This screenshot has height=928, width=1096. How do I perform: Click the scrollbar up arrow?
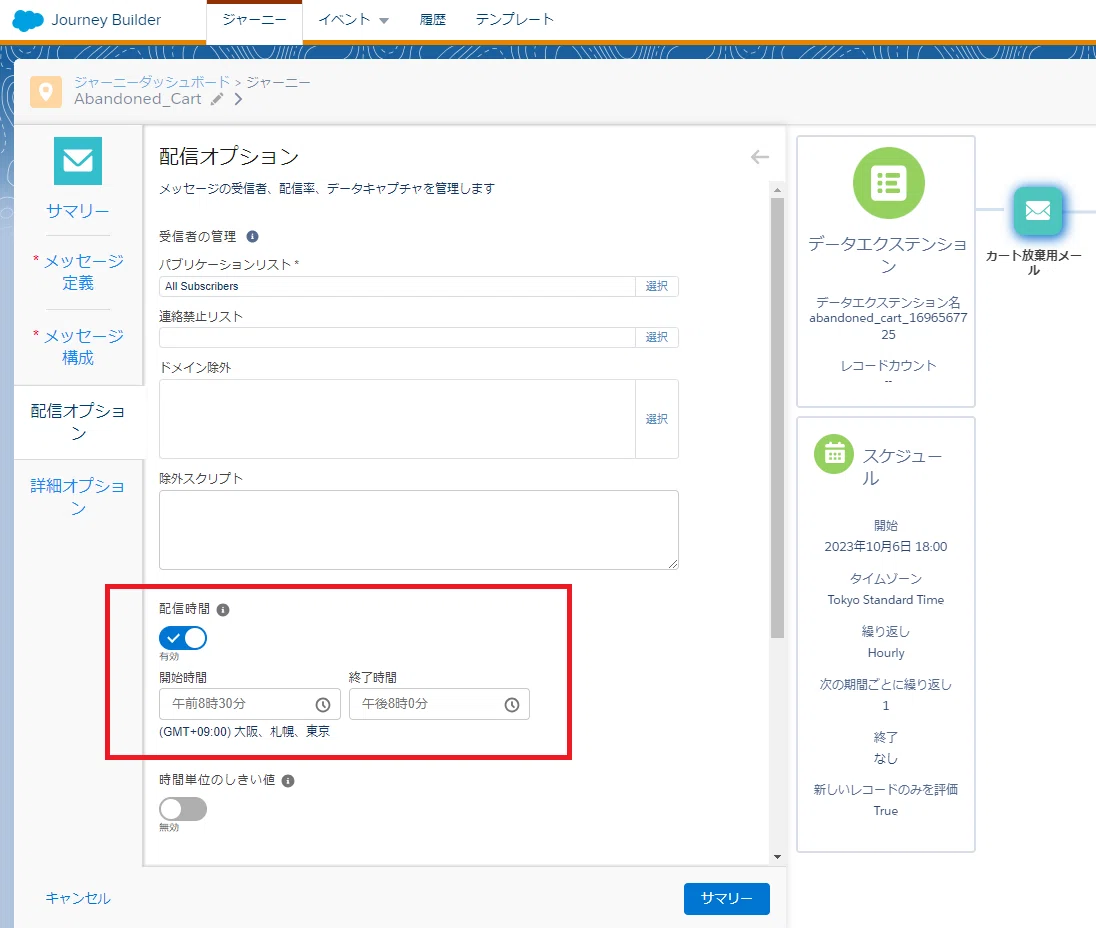pos(777,190)
